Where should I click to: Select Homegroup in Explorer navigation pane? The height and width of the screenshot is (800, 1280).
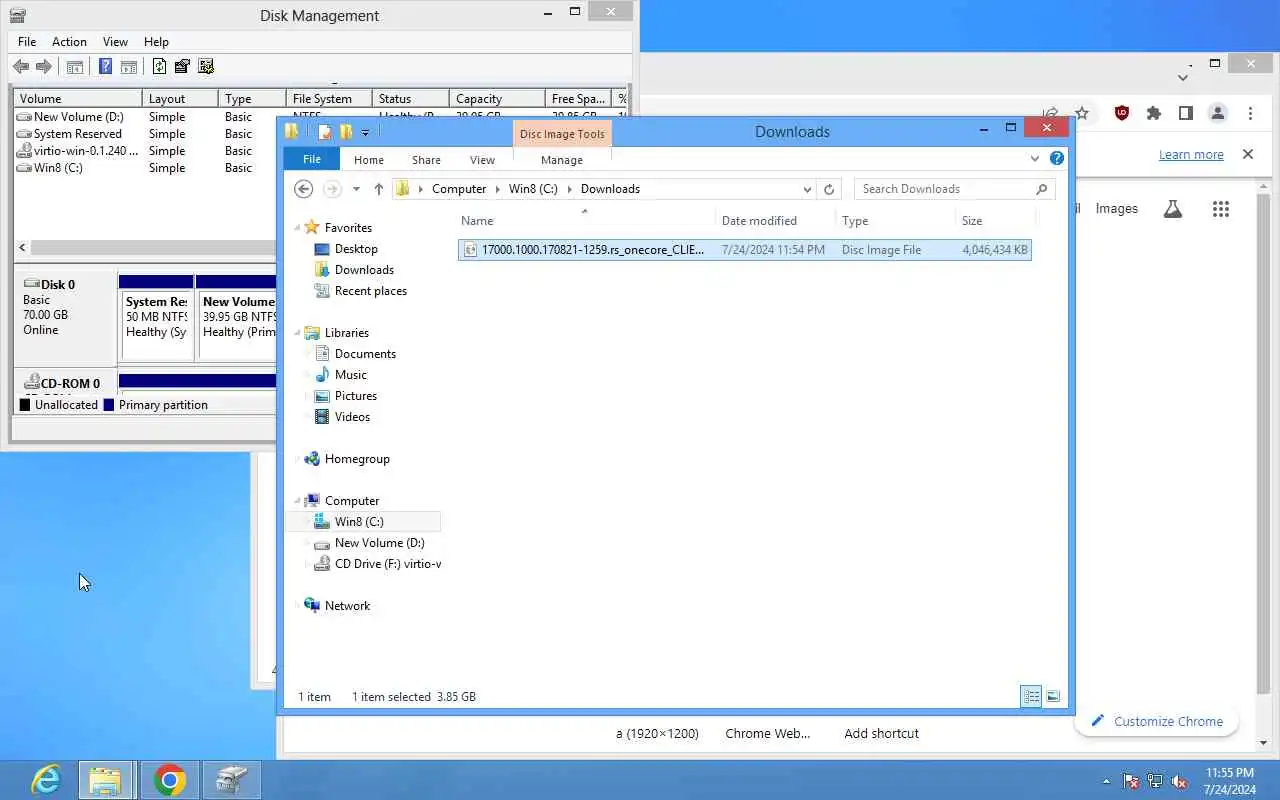pyautogui.click(x=357, y=459)
